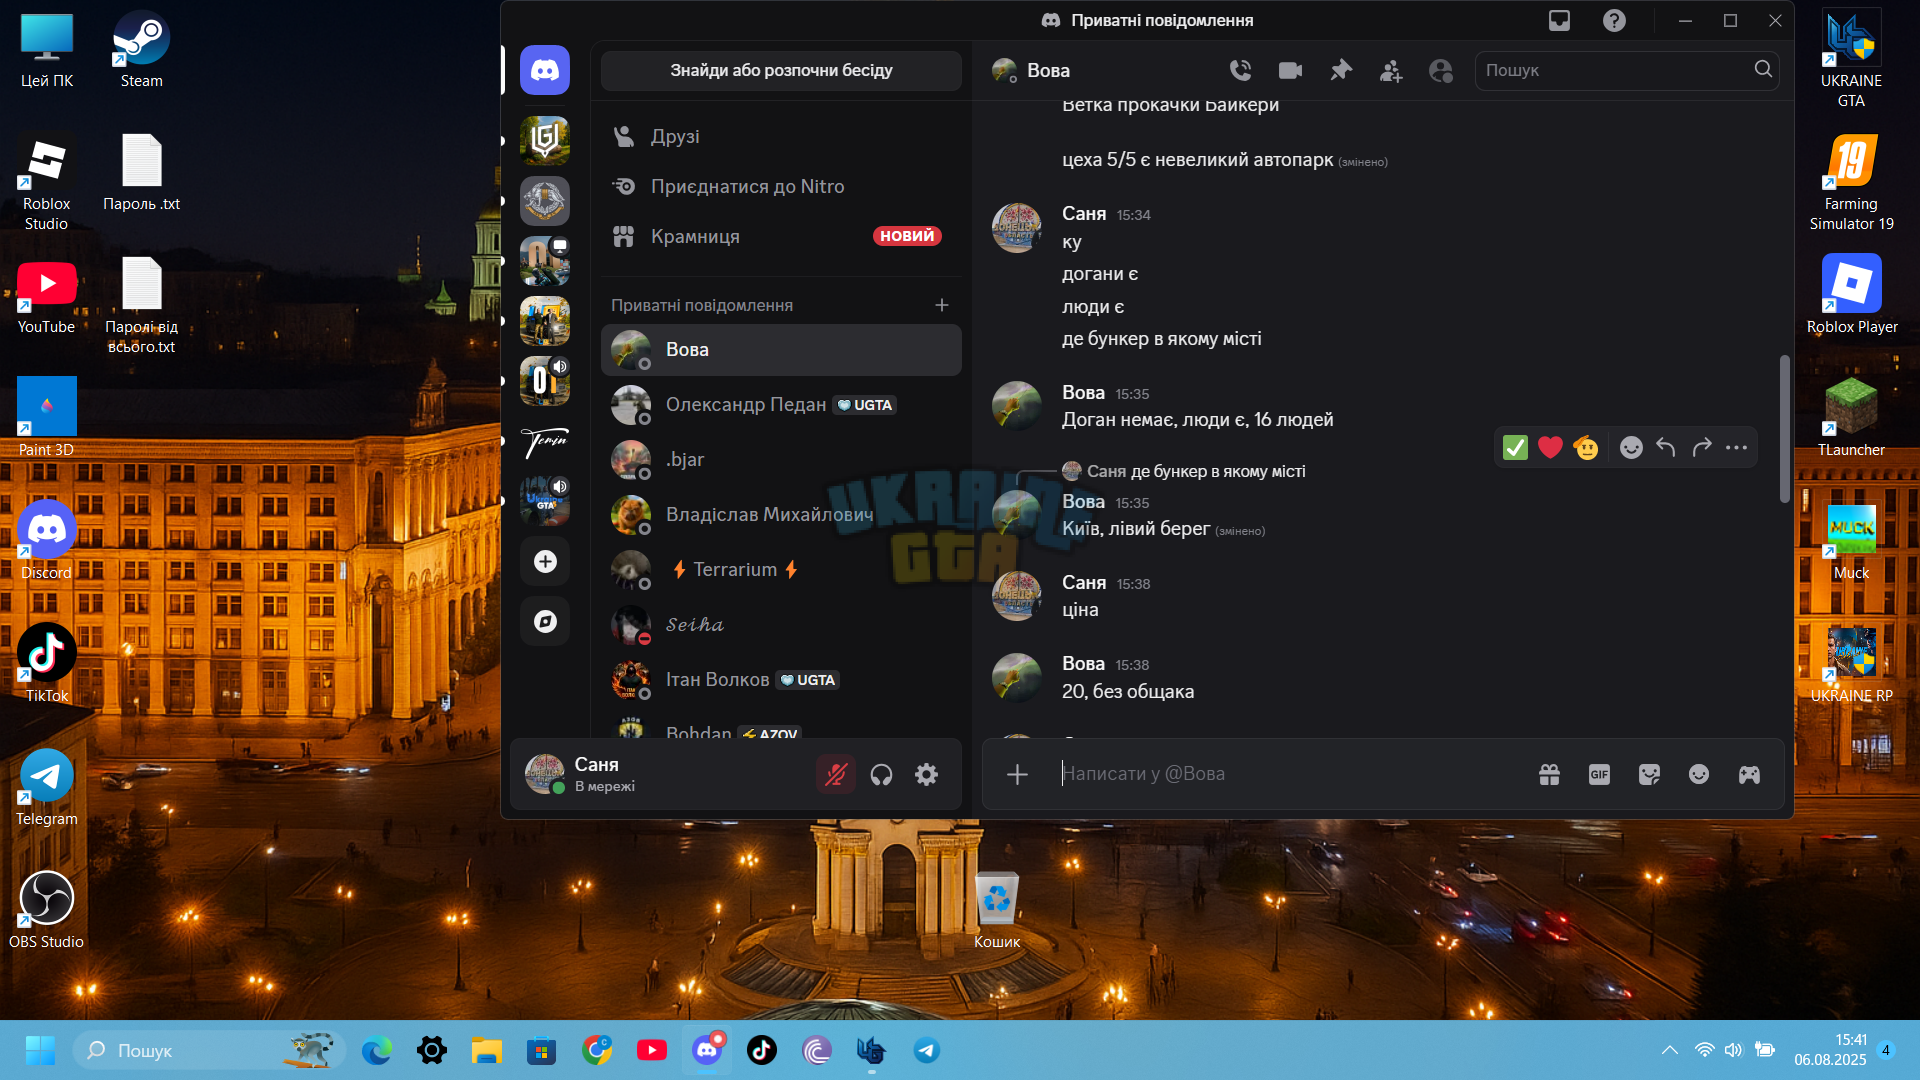Screen dimensions: 1920x1080
Task: Open Windows Start menu
Action: pyautogui.click(x=40, y=1050)
